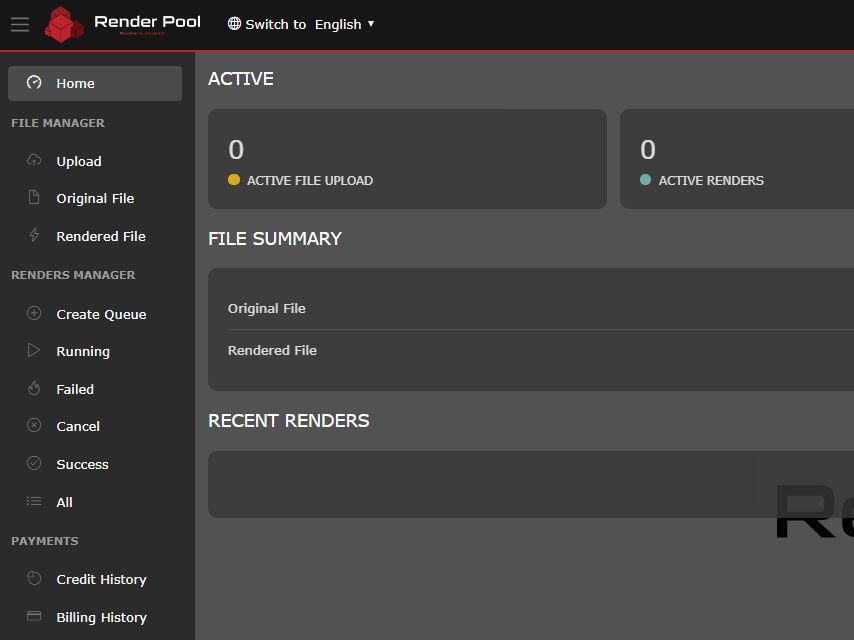Click the Running play icon
The width and height of the screenshot is (854, 640).
tap(33, 351)
